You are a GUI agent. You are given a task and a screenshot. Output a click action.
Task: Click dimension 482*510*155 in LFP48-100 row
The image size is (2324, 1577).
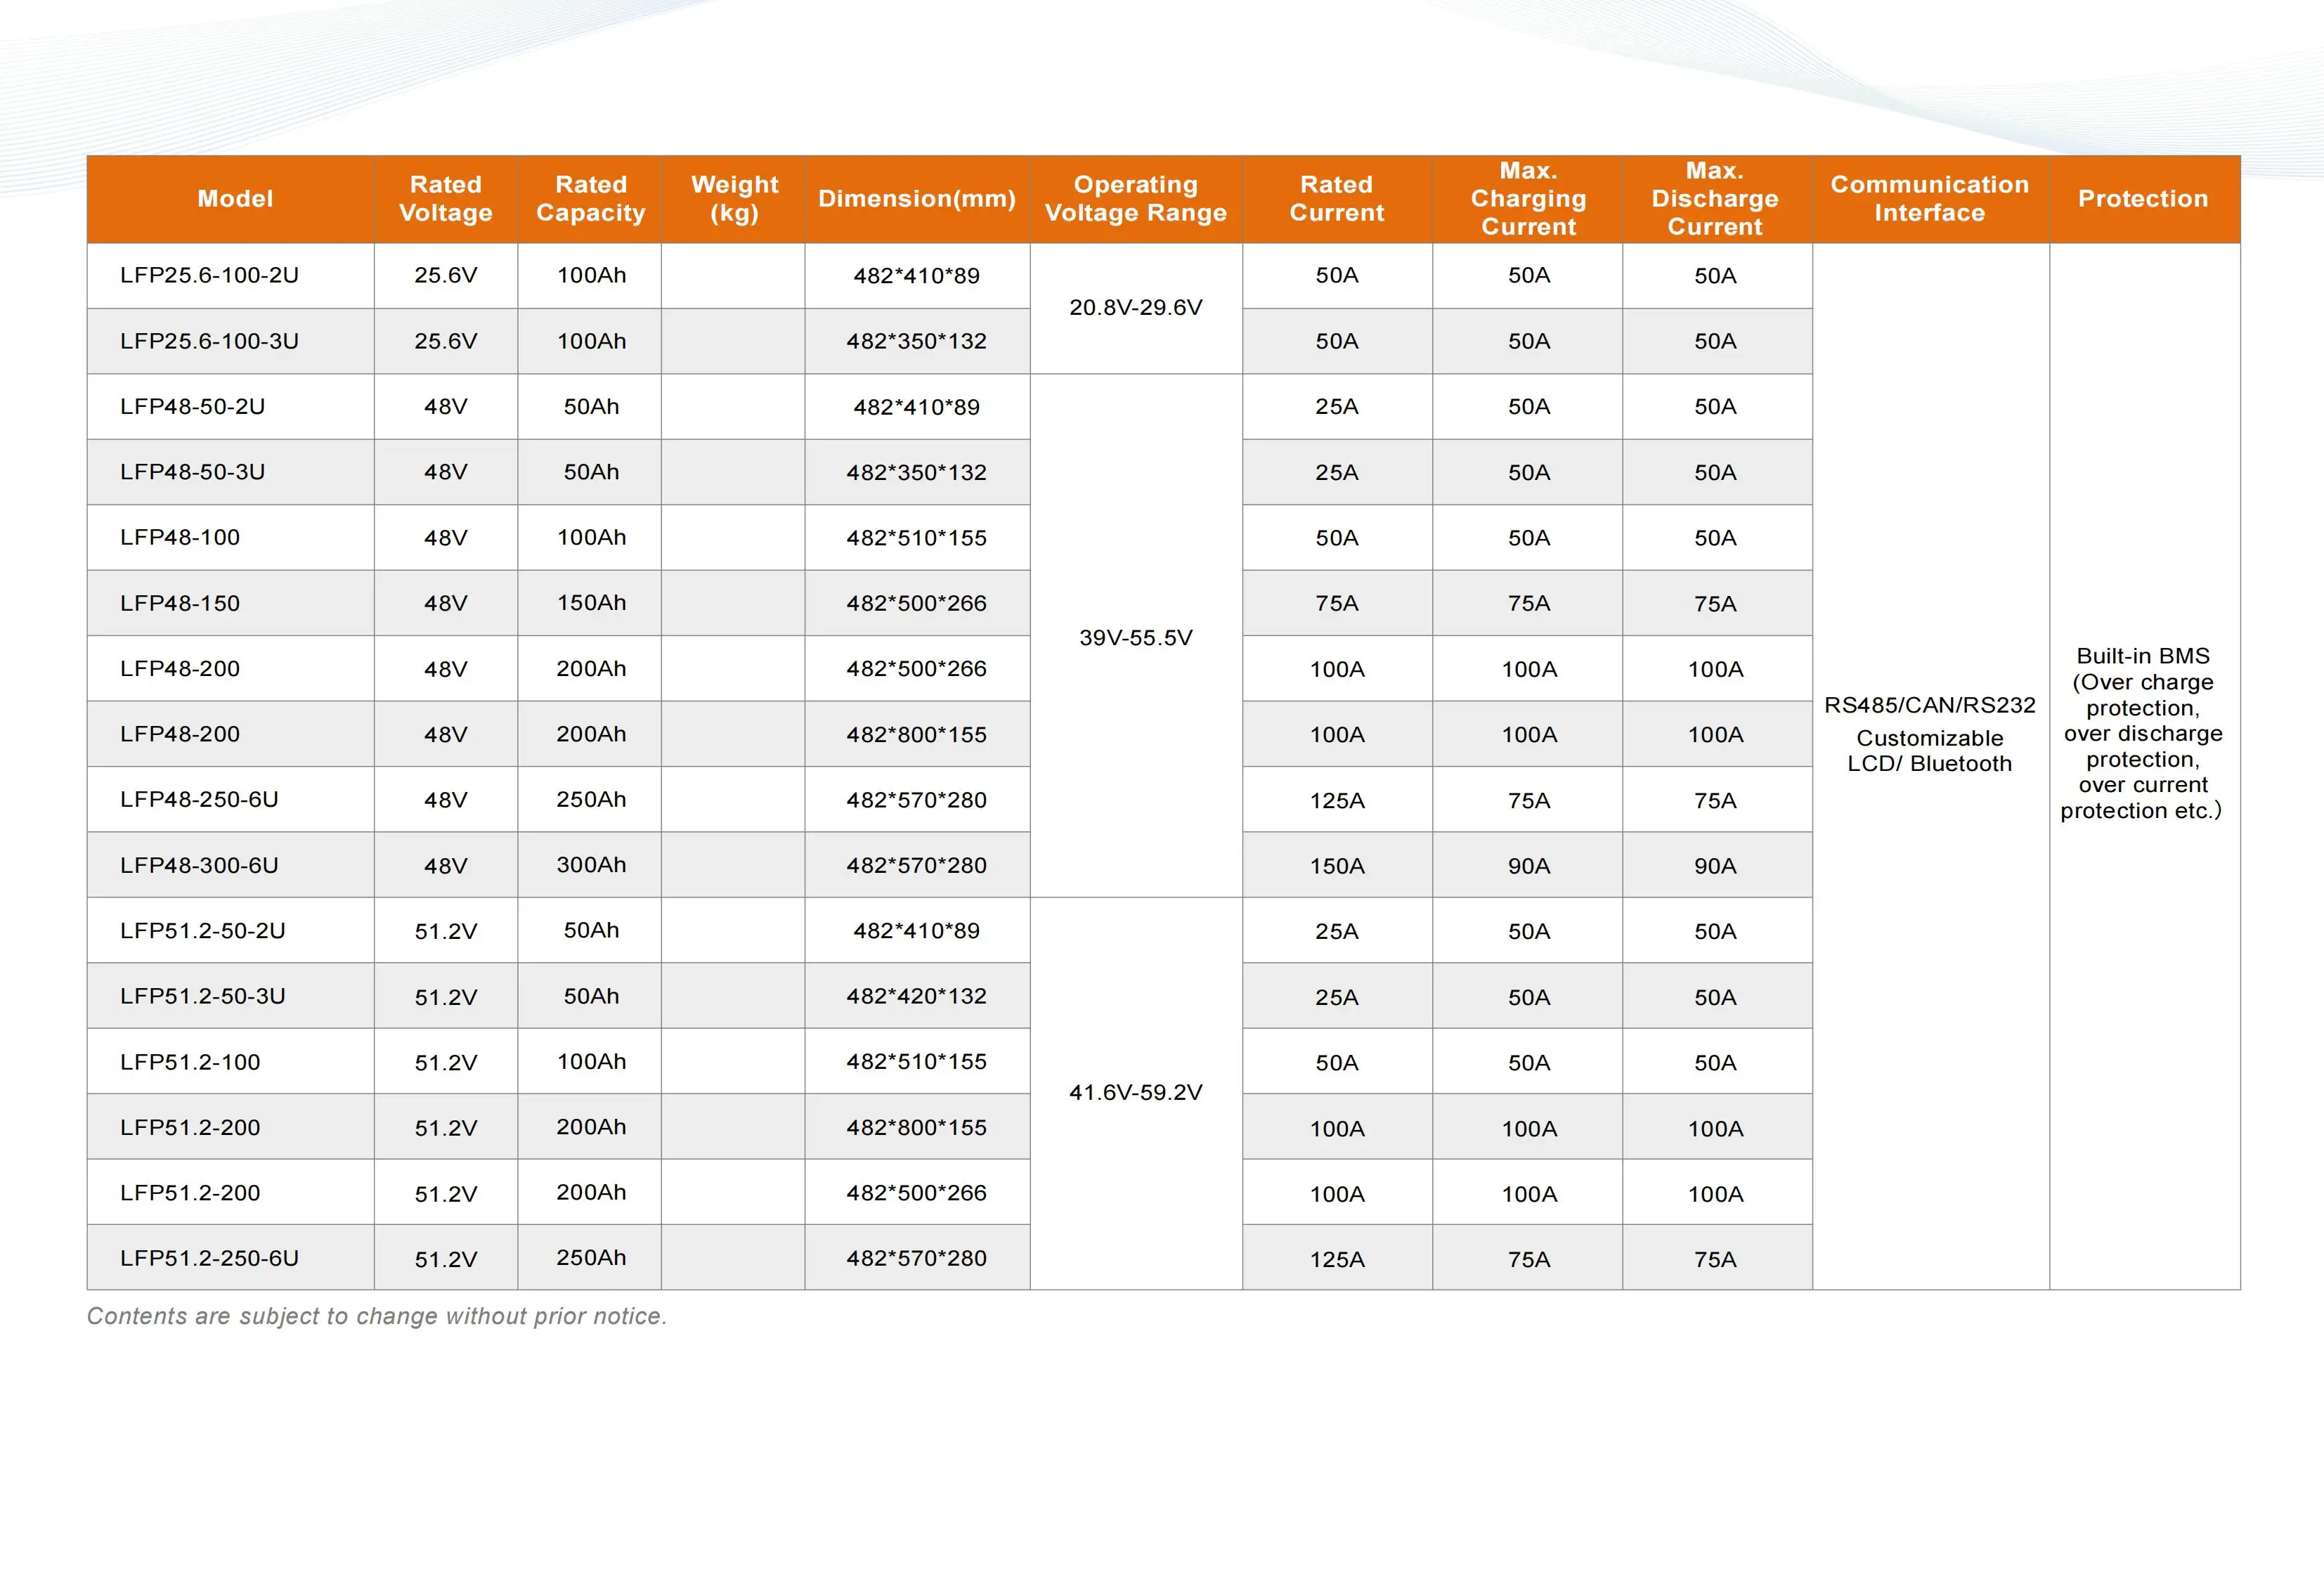click(x=917, y=538)
